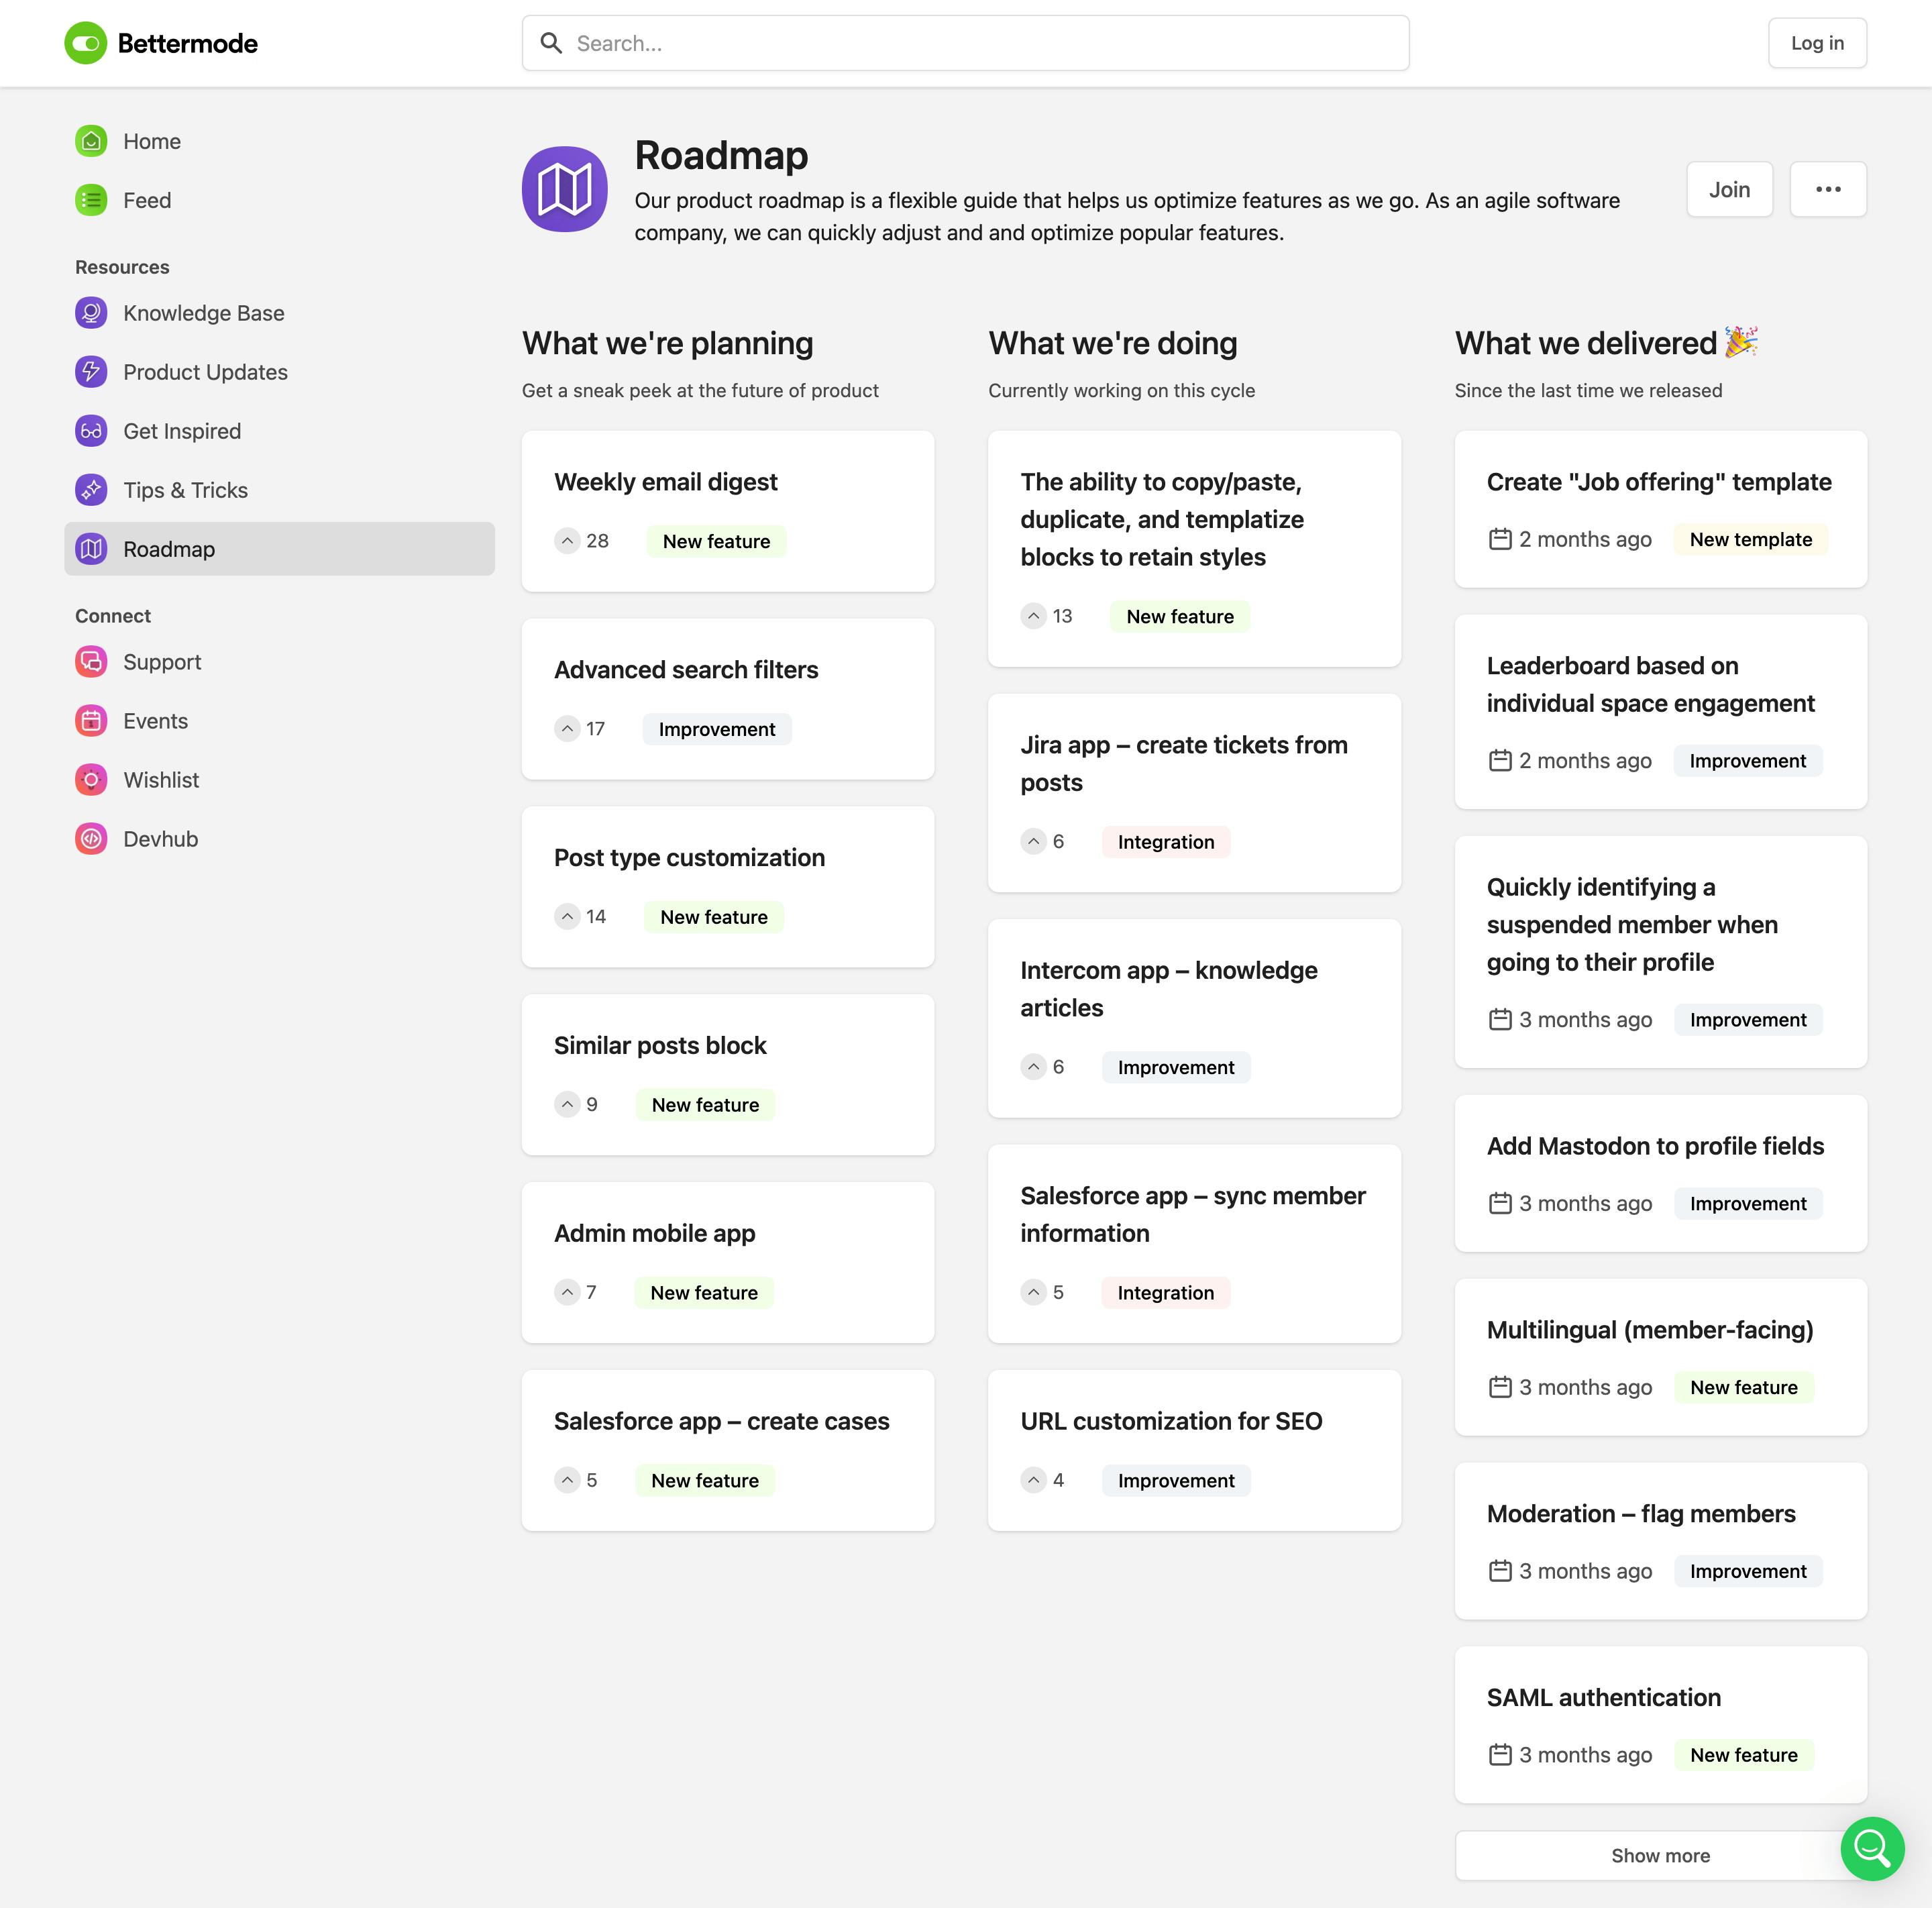Click the Product Updates lightning icon

91,372
